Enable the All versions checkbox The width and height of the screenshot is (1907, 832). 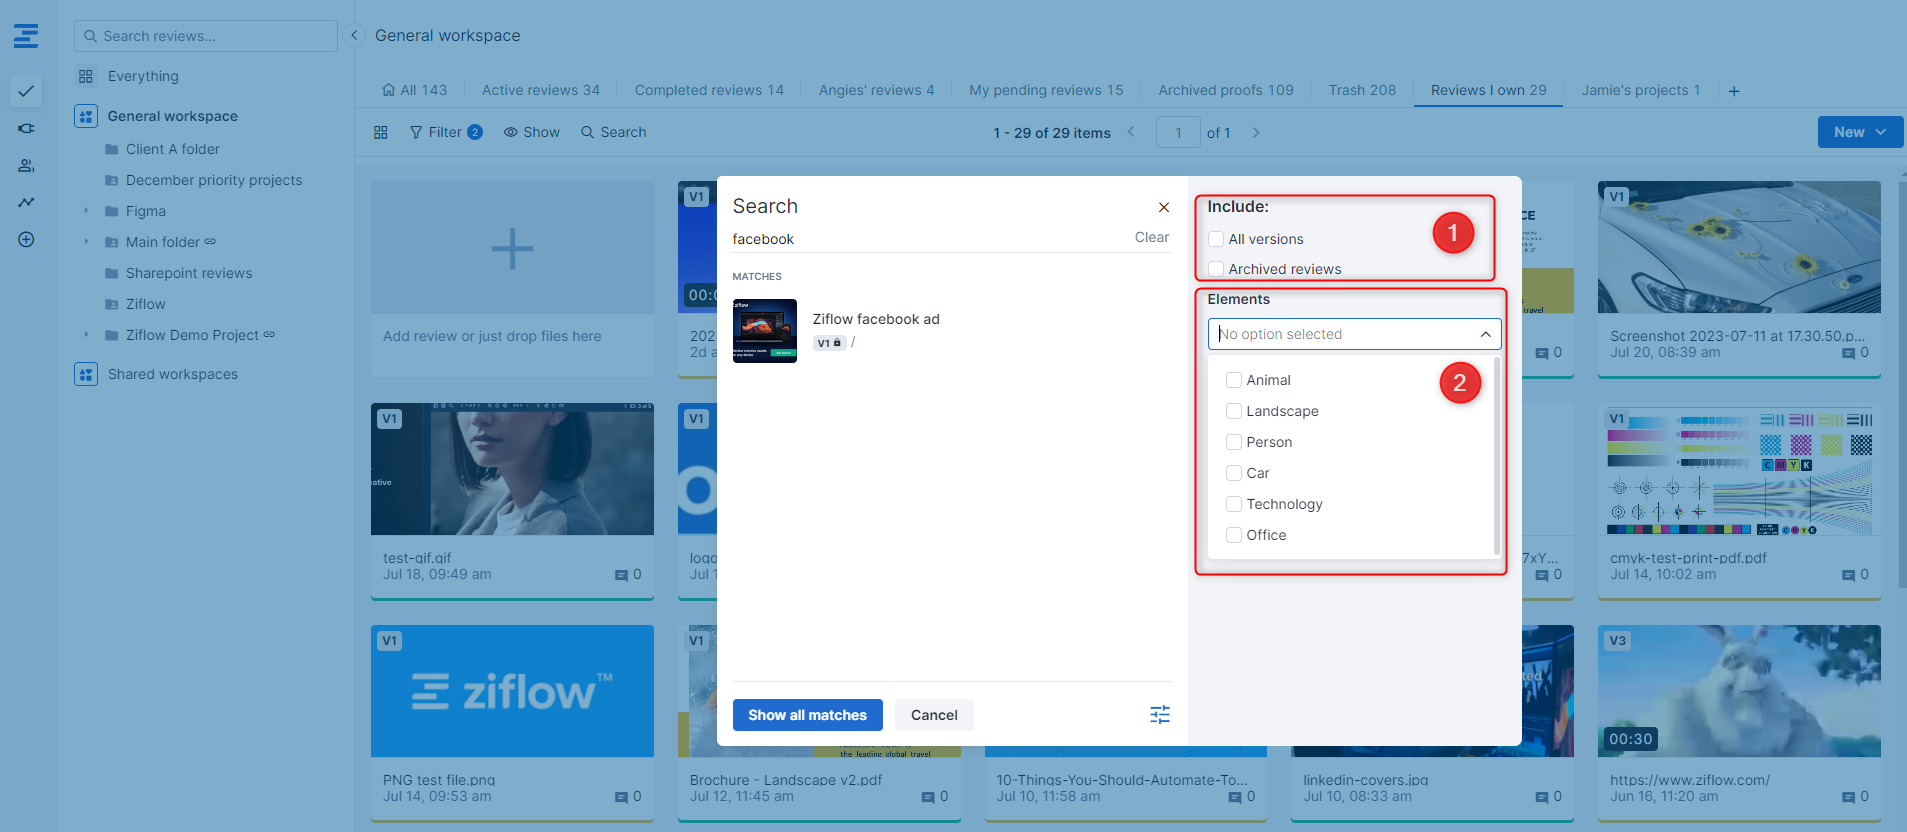(1216, 239)
